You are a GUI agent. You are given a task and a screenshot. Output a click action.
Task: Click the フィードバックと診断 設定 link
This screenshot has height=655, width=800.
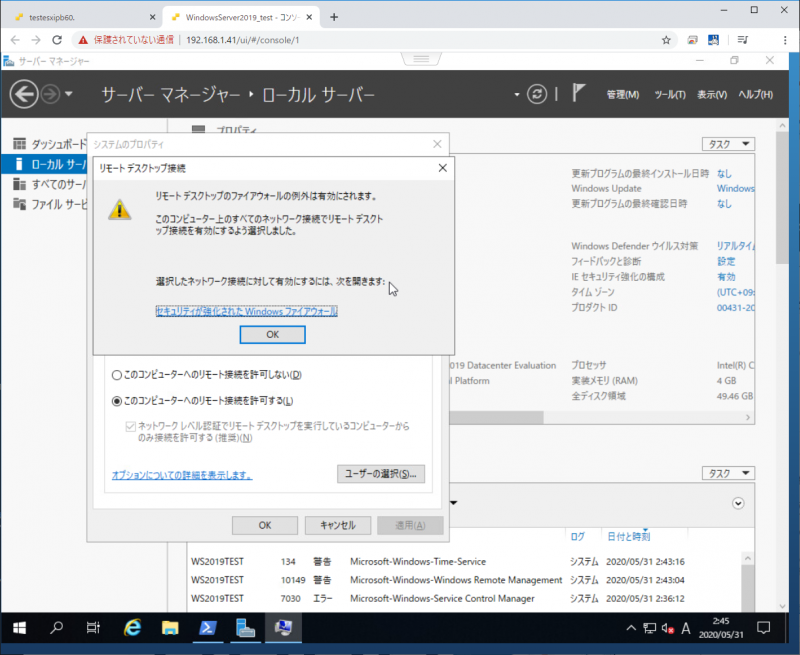(x=726, y=261)
